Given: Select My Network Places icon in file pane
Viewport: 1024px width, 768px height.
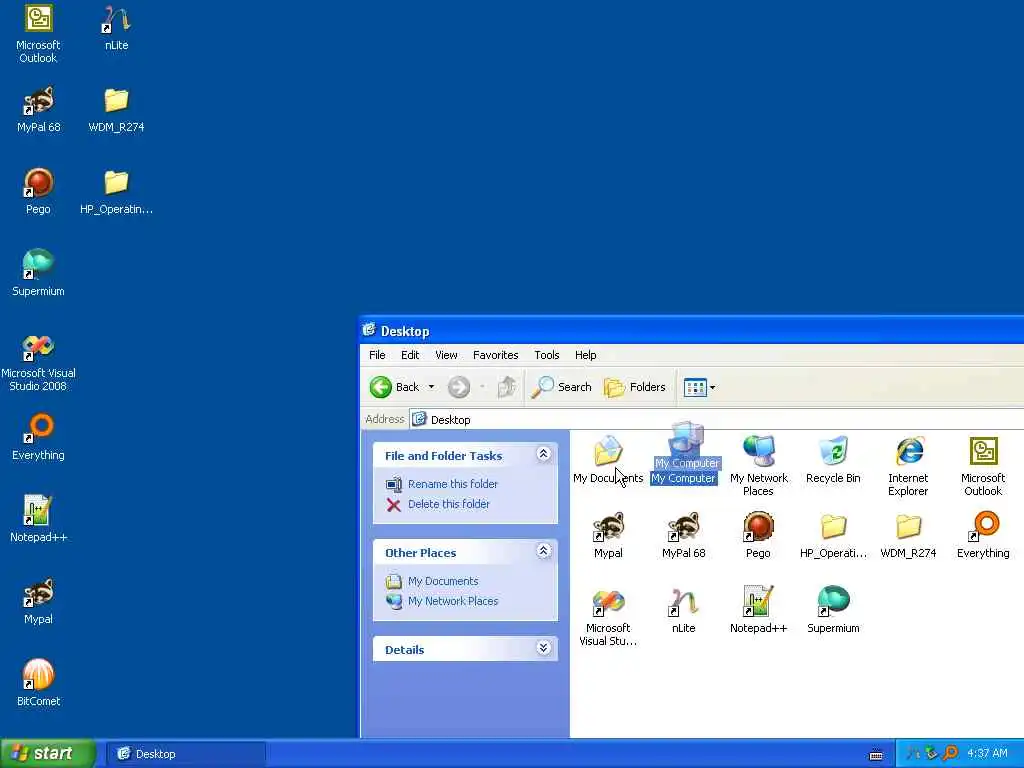Looking at the screenshot, I should point(758,466).
